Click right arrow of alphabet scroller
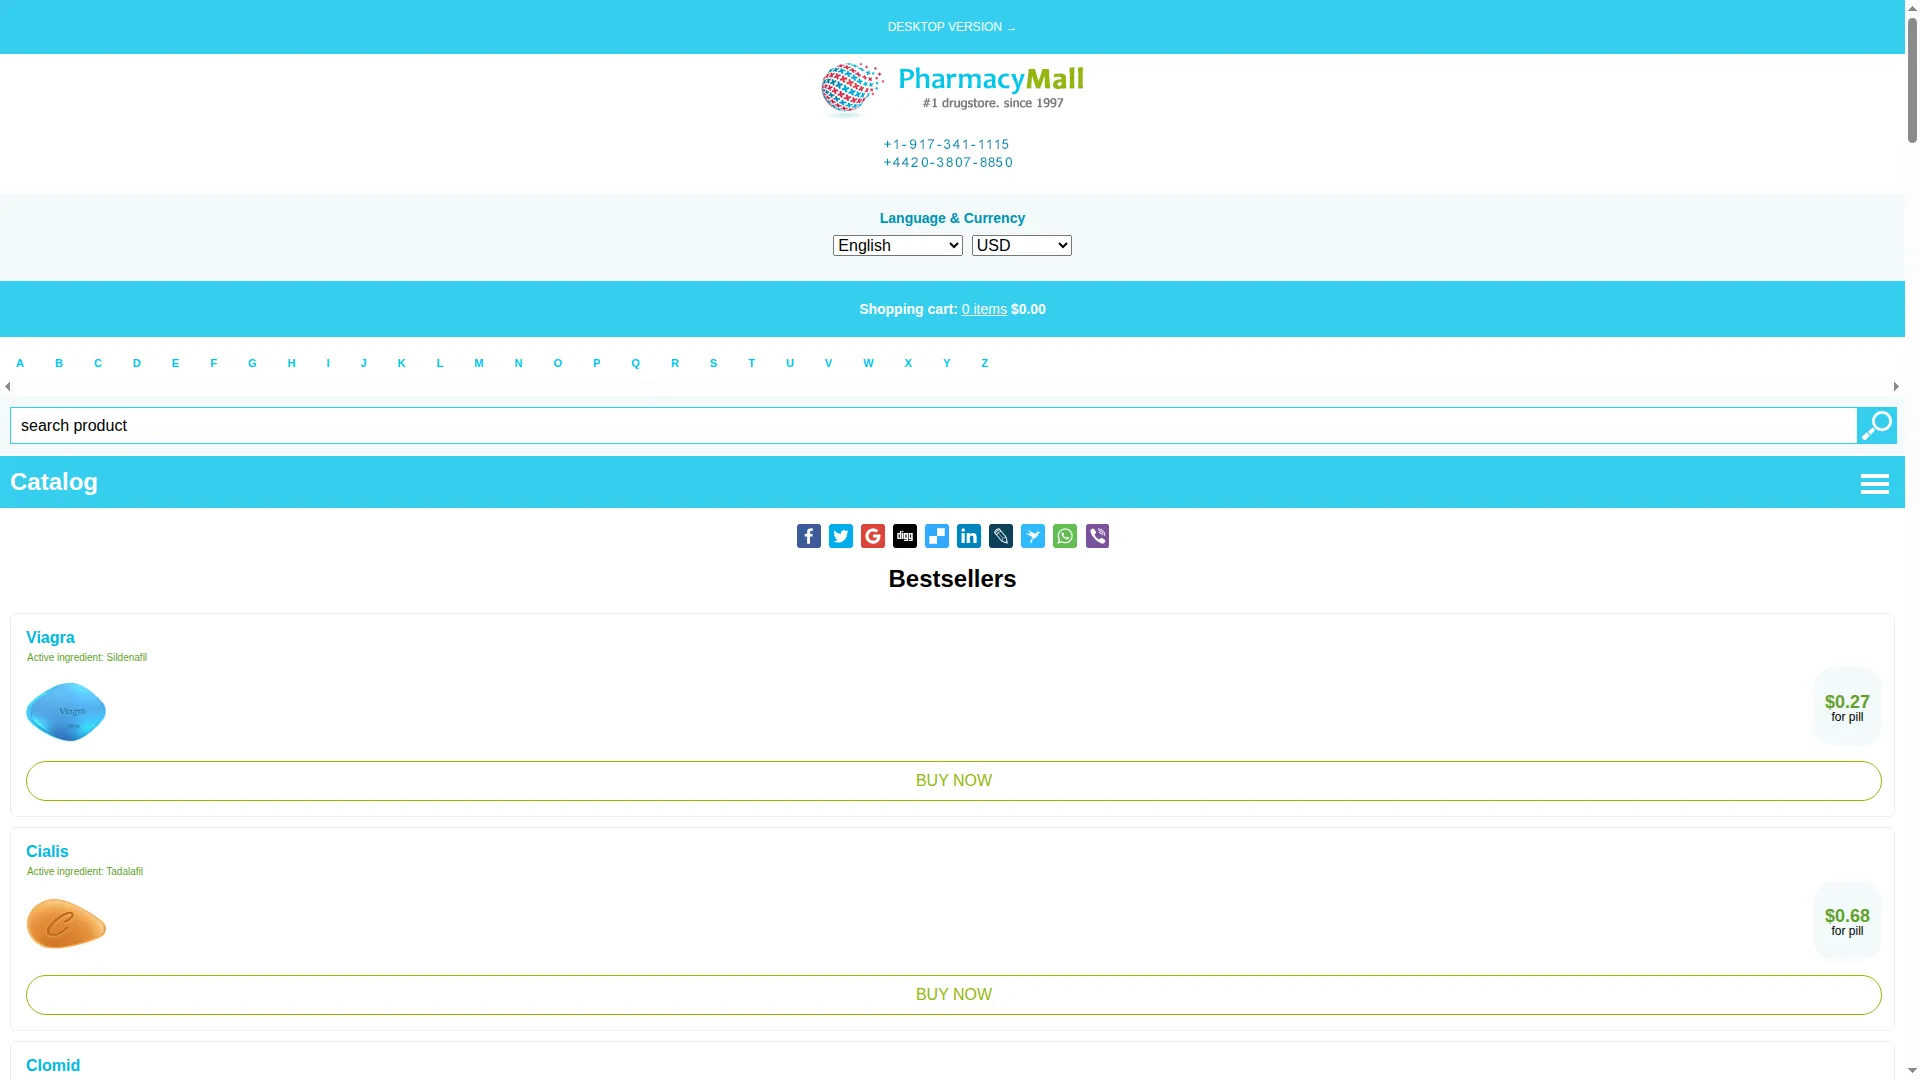Image resolution: width=1920 pixels, height=1080 pixels. (x=1895, y=387)
